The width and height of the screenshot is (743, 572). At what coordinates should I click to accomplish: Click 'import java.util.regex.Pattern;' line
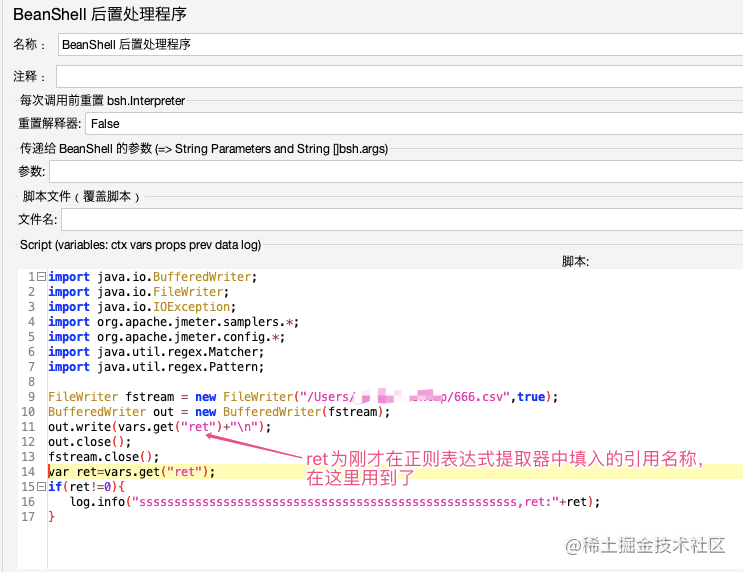(x=156, y=367)
